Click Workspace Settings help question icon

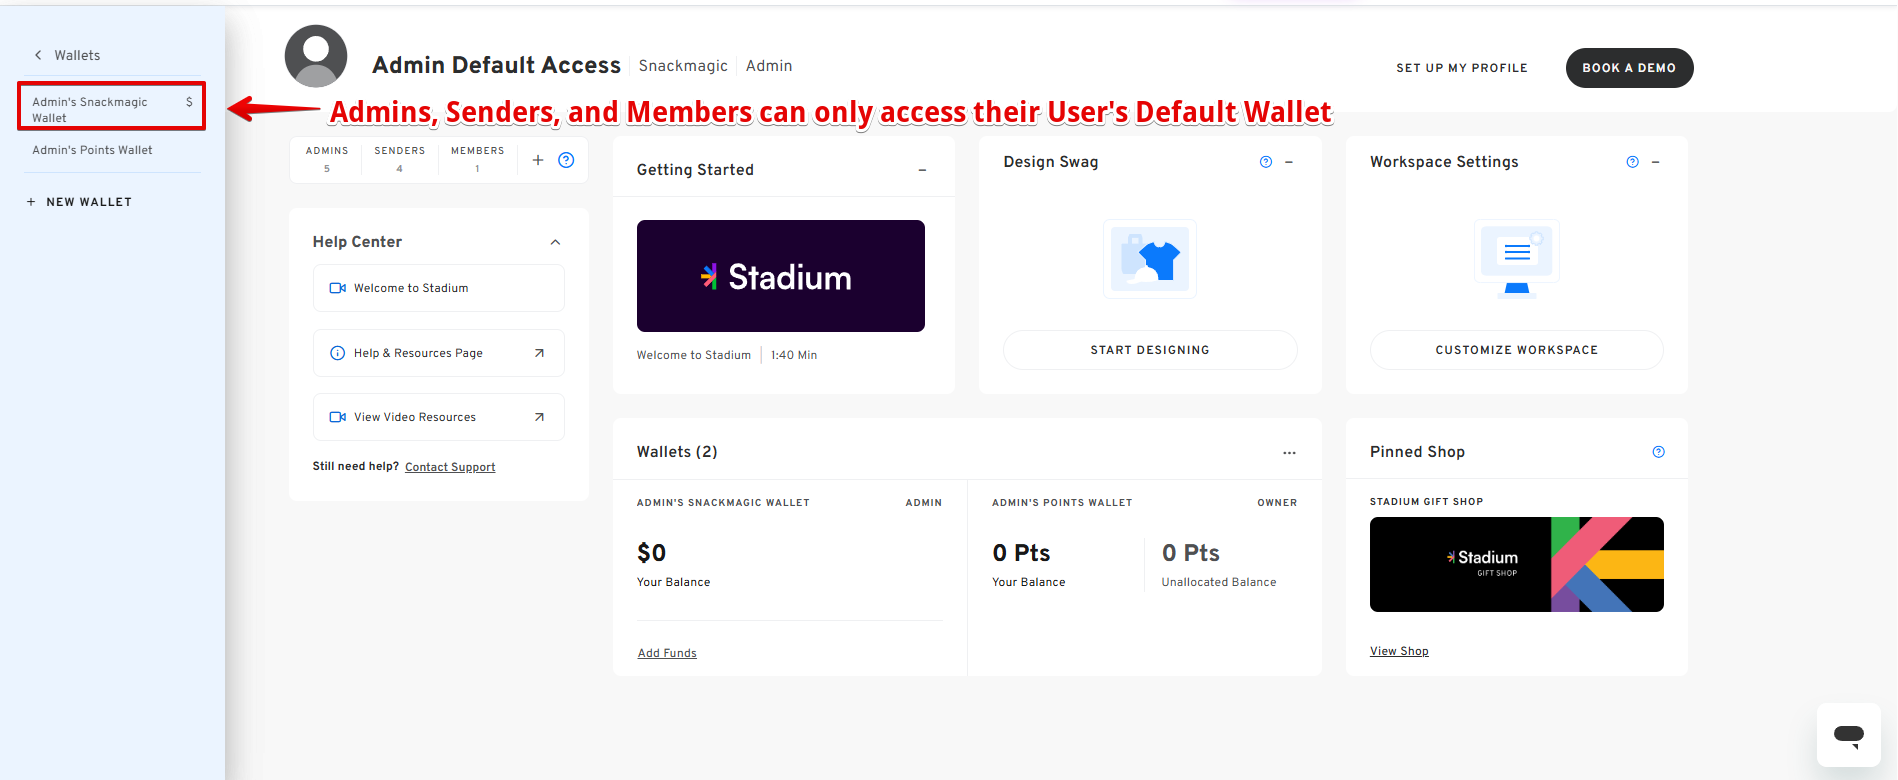point(1633,162)
